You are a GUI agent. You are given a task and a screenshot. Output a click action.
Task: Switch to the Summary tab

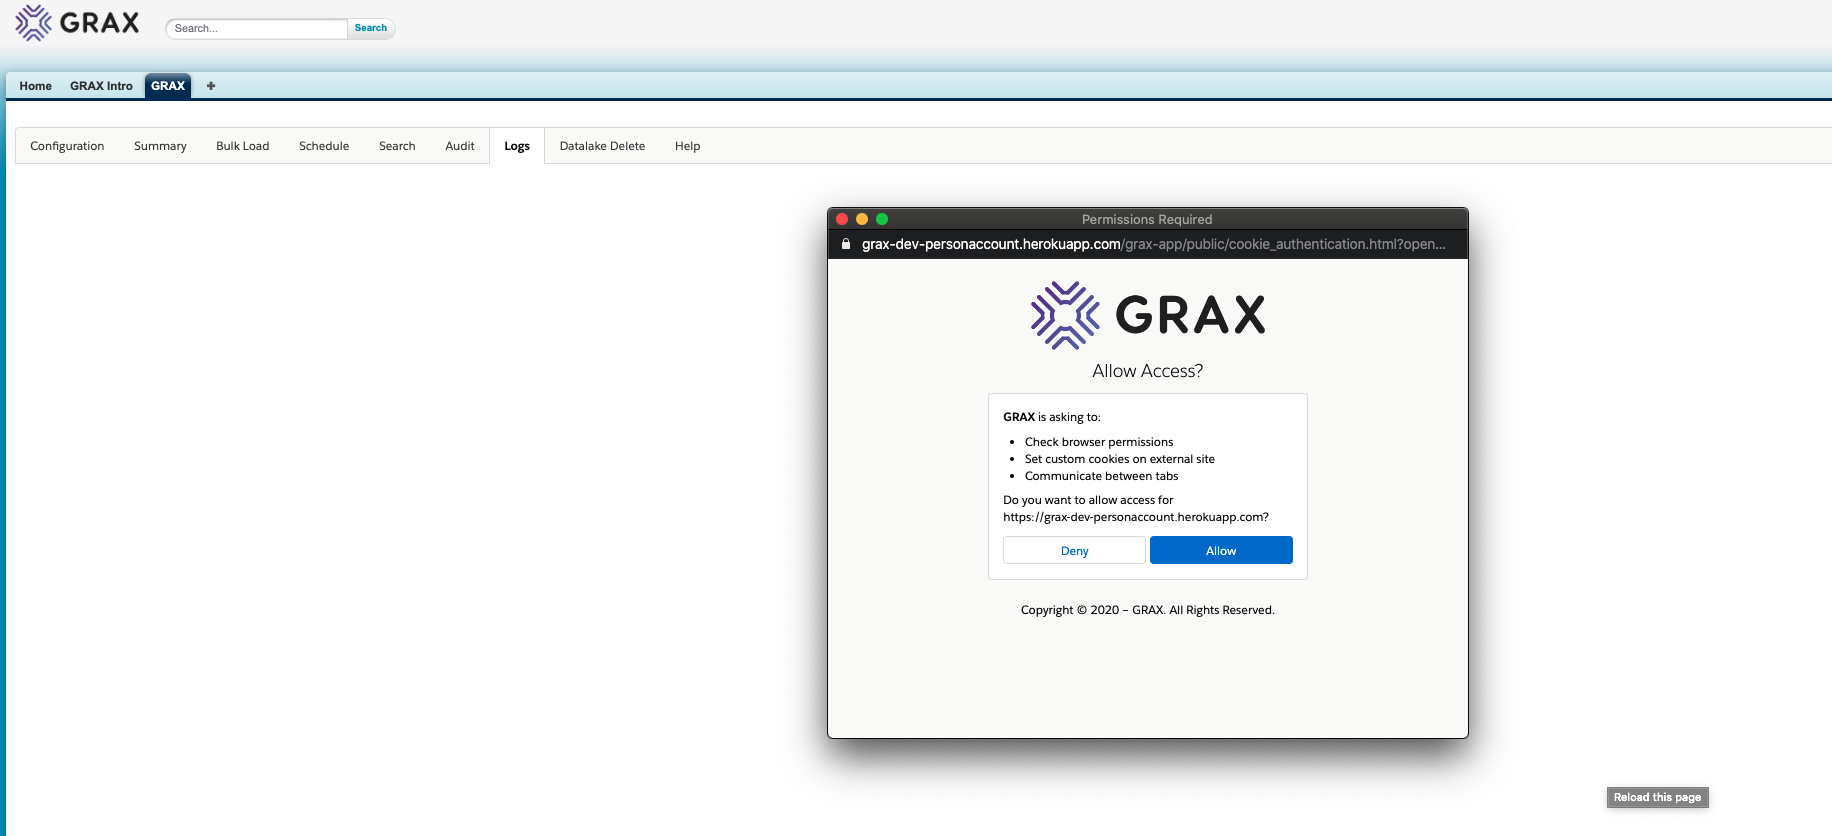tap(160, 146)
